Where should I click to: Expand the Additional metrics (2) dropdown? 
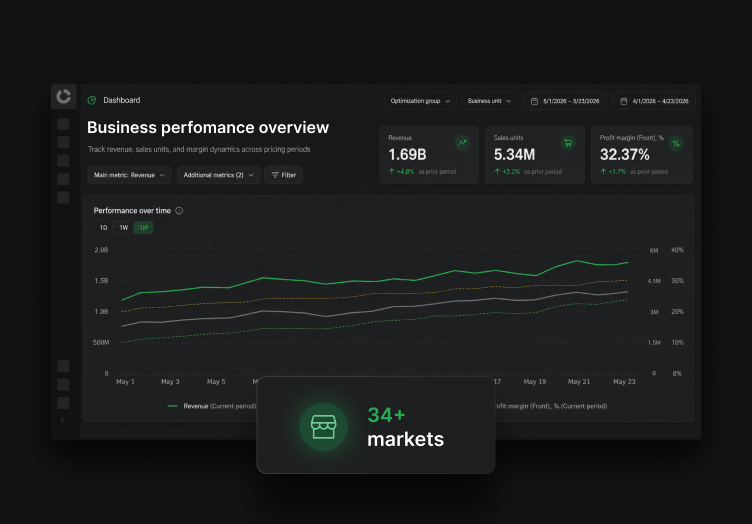219,175
